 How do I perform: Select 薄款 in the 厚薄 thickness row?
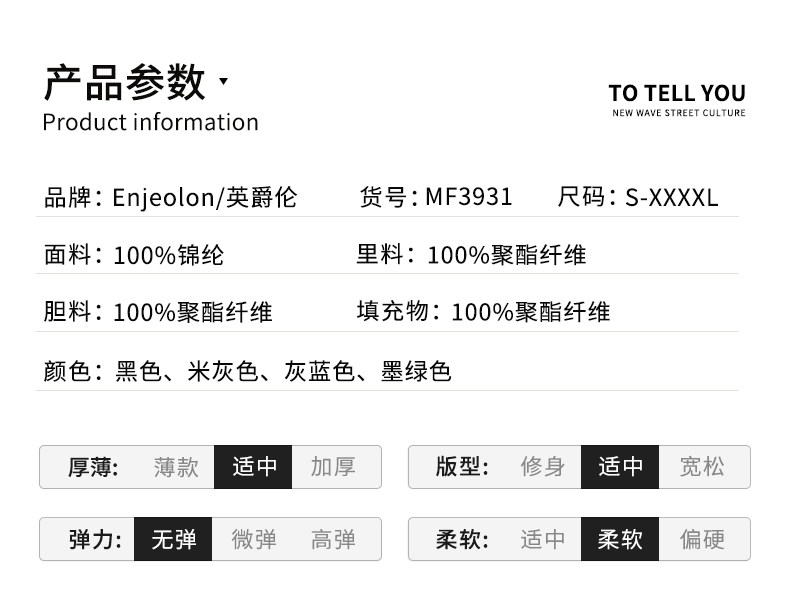click(x=176, y=467)
